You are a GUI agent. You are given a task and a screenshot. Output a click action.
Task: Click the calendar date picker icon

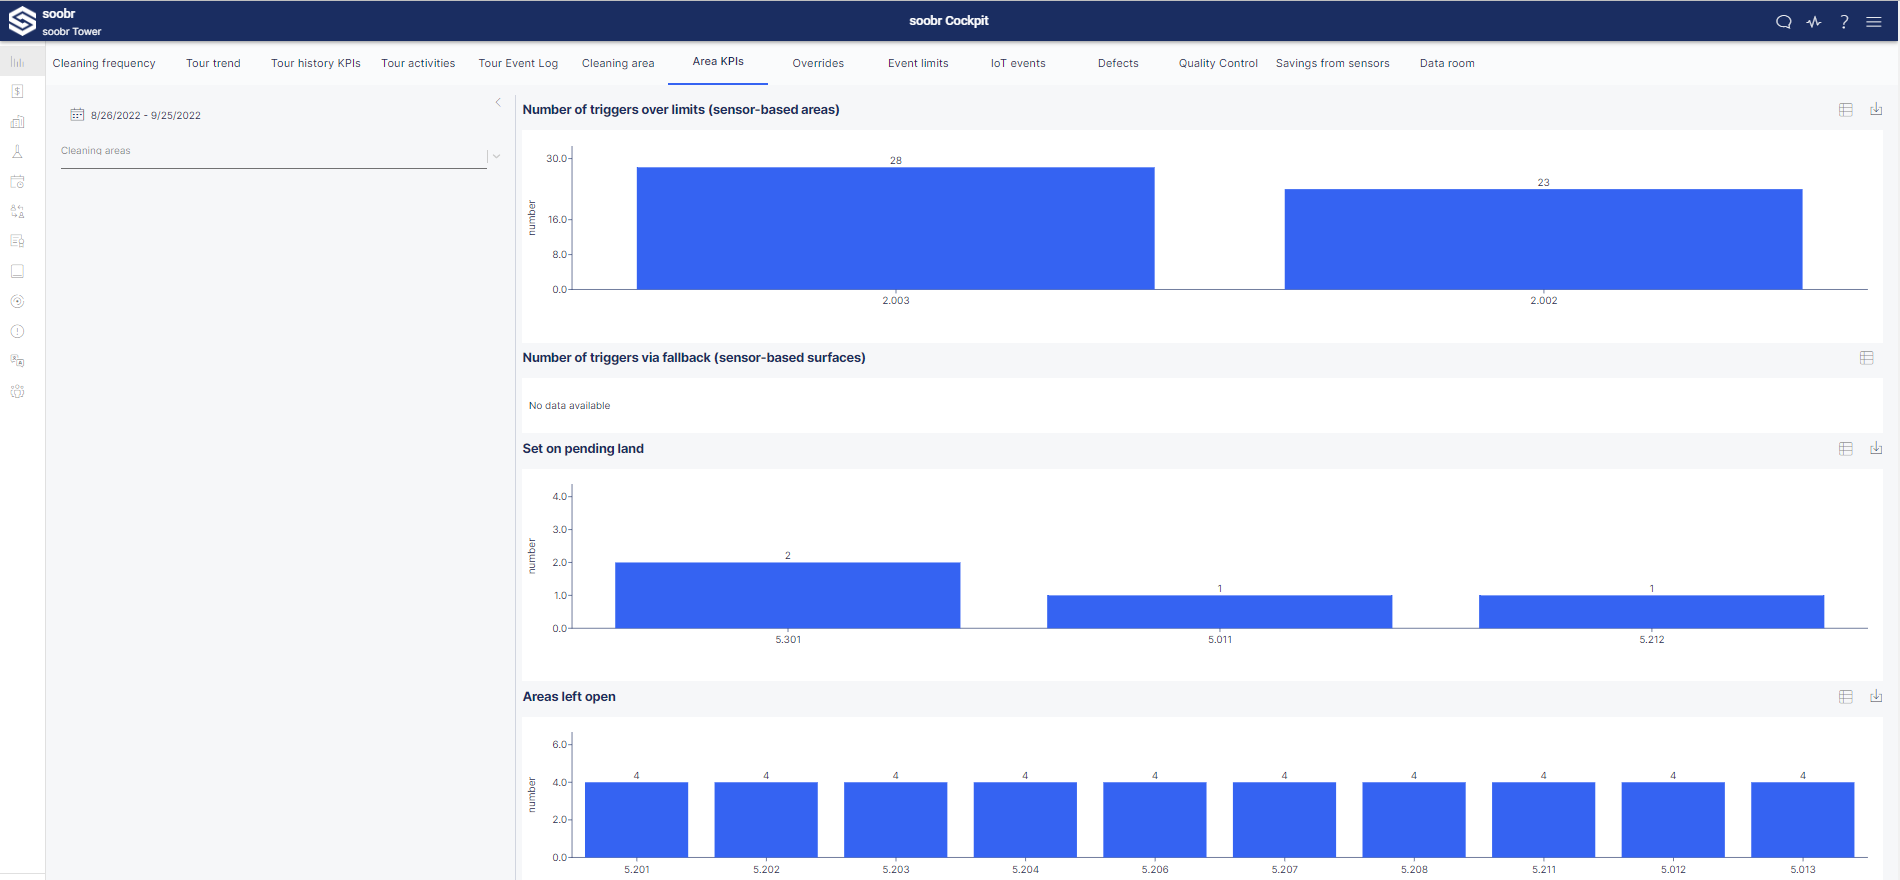coord(77,115)
